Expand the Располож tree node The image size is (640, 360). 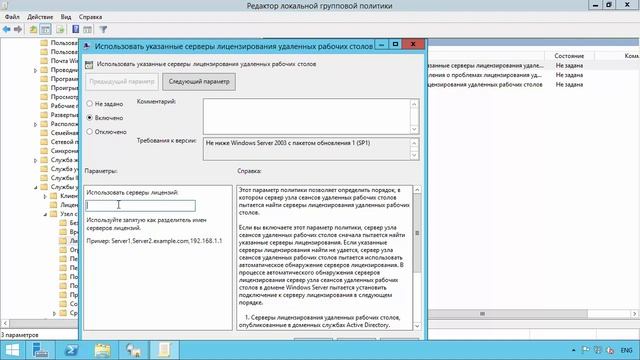(36, 124)
